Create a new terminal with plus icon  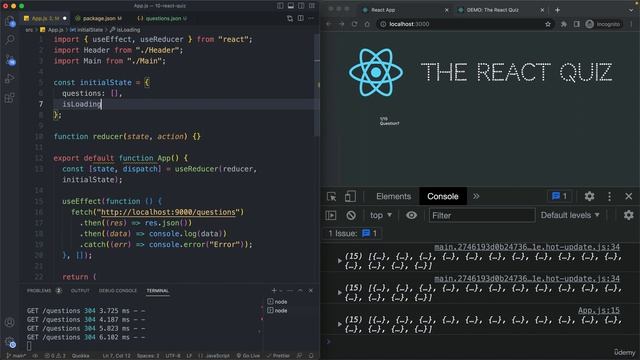point(274,290)
